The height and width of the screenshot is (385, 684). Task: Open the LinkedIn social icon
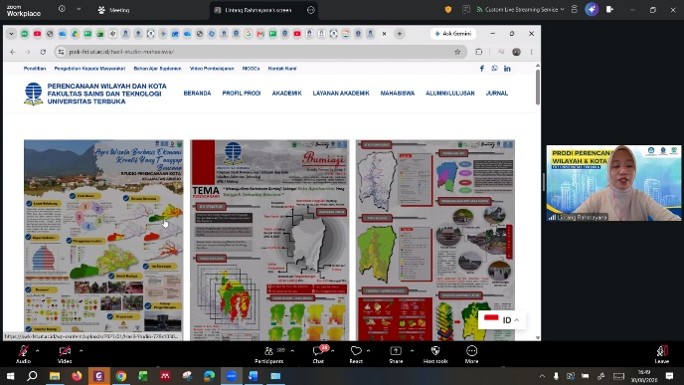click(507, 68)
